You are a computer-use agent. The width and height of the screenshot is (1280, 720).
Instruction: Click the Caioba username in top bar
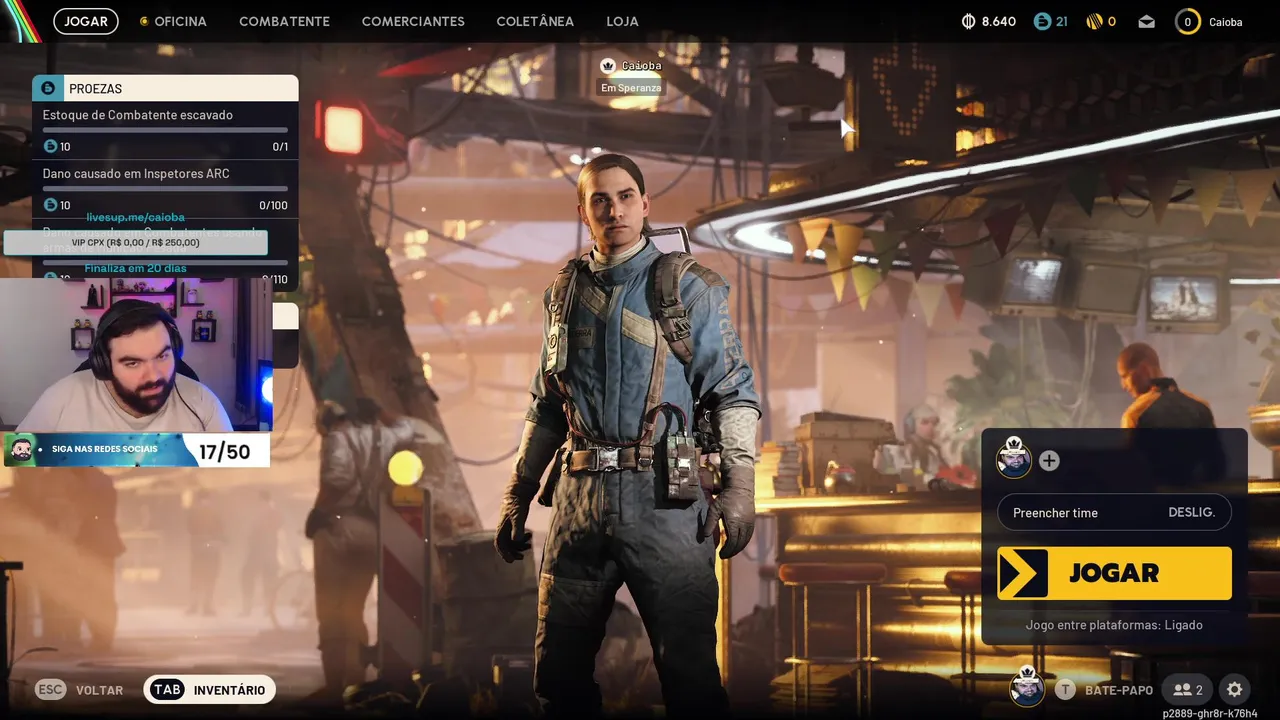[1225, 22]
